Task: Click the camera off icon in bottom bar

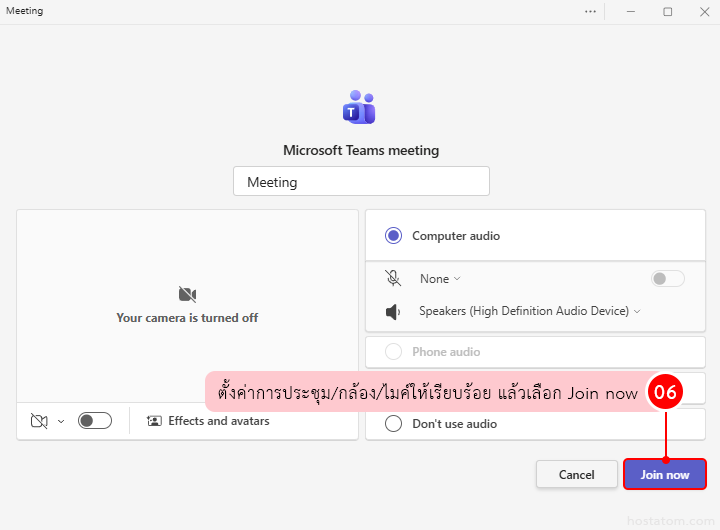Action: click(x=39, y=421)
